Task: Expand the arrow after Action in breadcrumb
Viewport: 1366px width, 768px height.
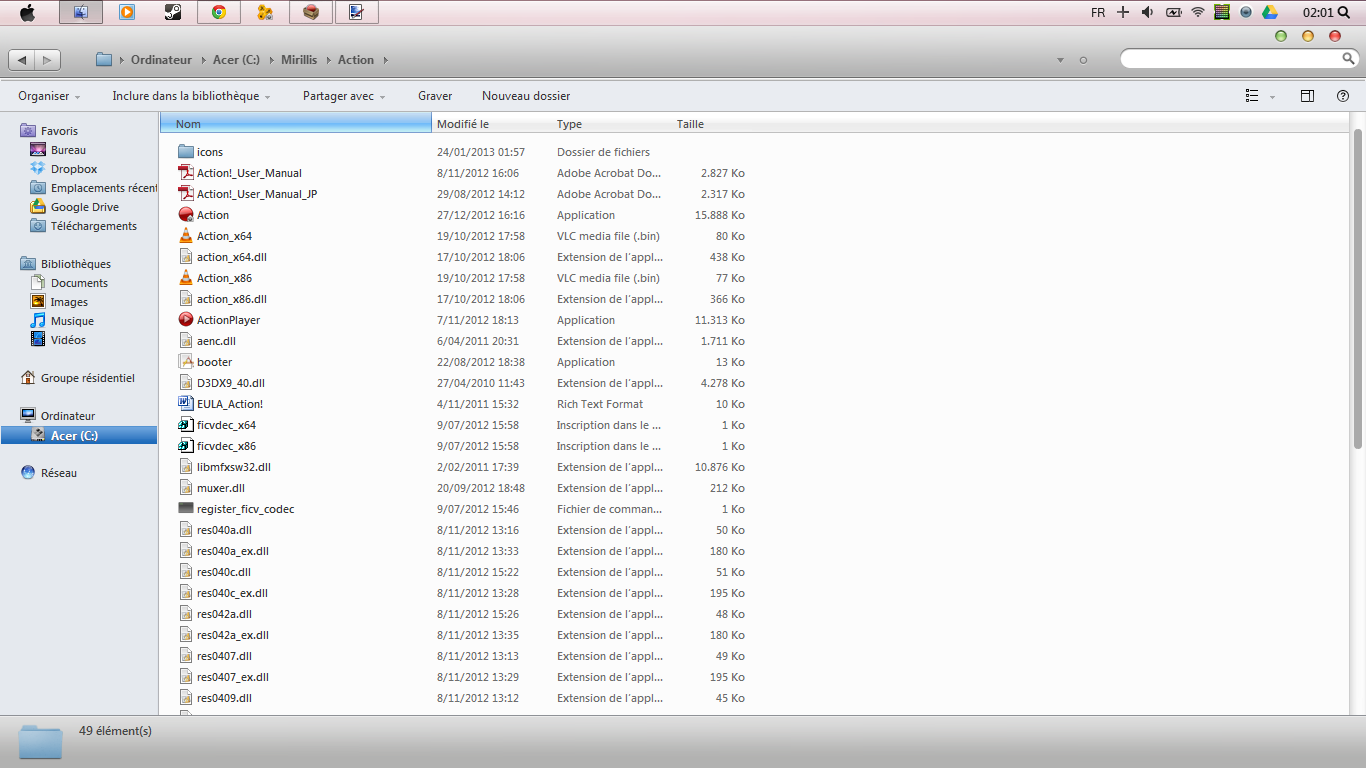Action: 385,60
